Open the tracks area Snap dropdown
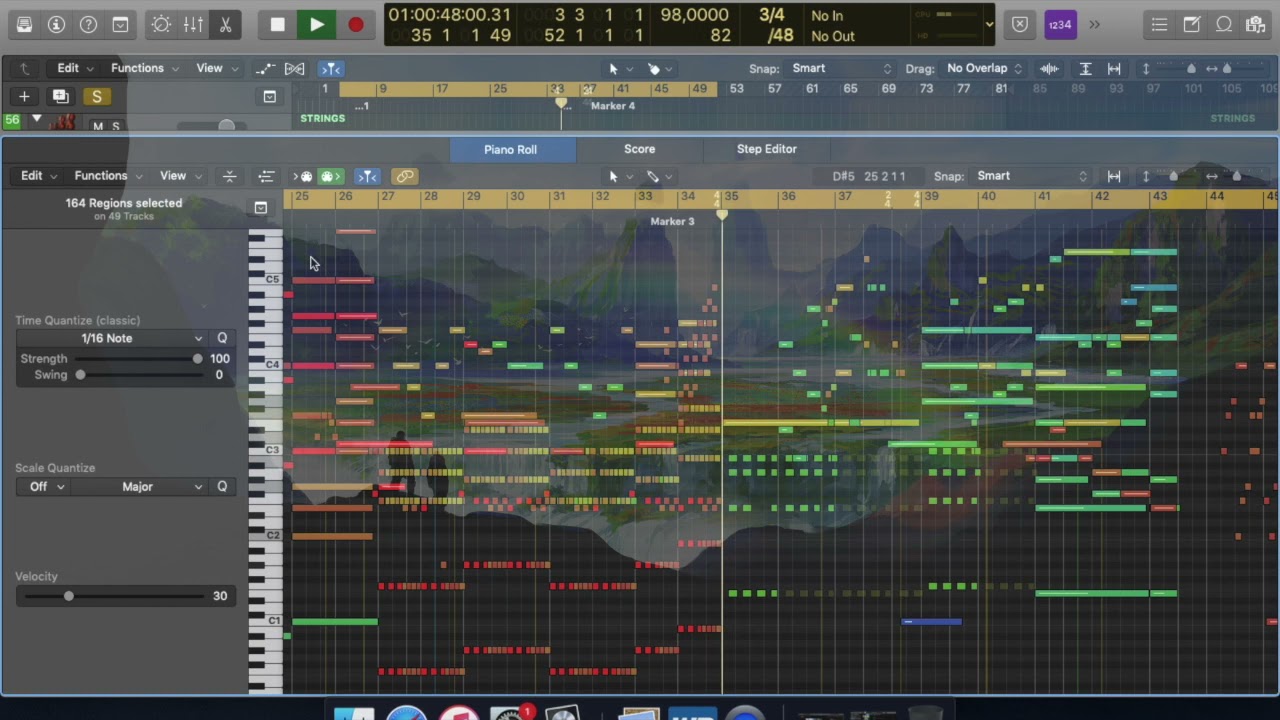Screen dimensions: 1280x720 coord(840,68)
